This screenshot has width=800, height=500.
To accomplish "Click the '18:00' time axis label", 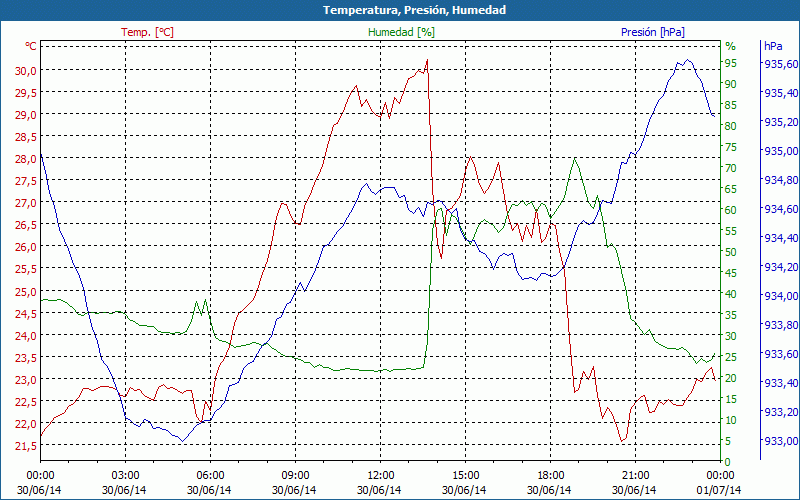I will point(551,476).
